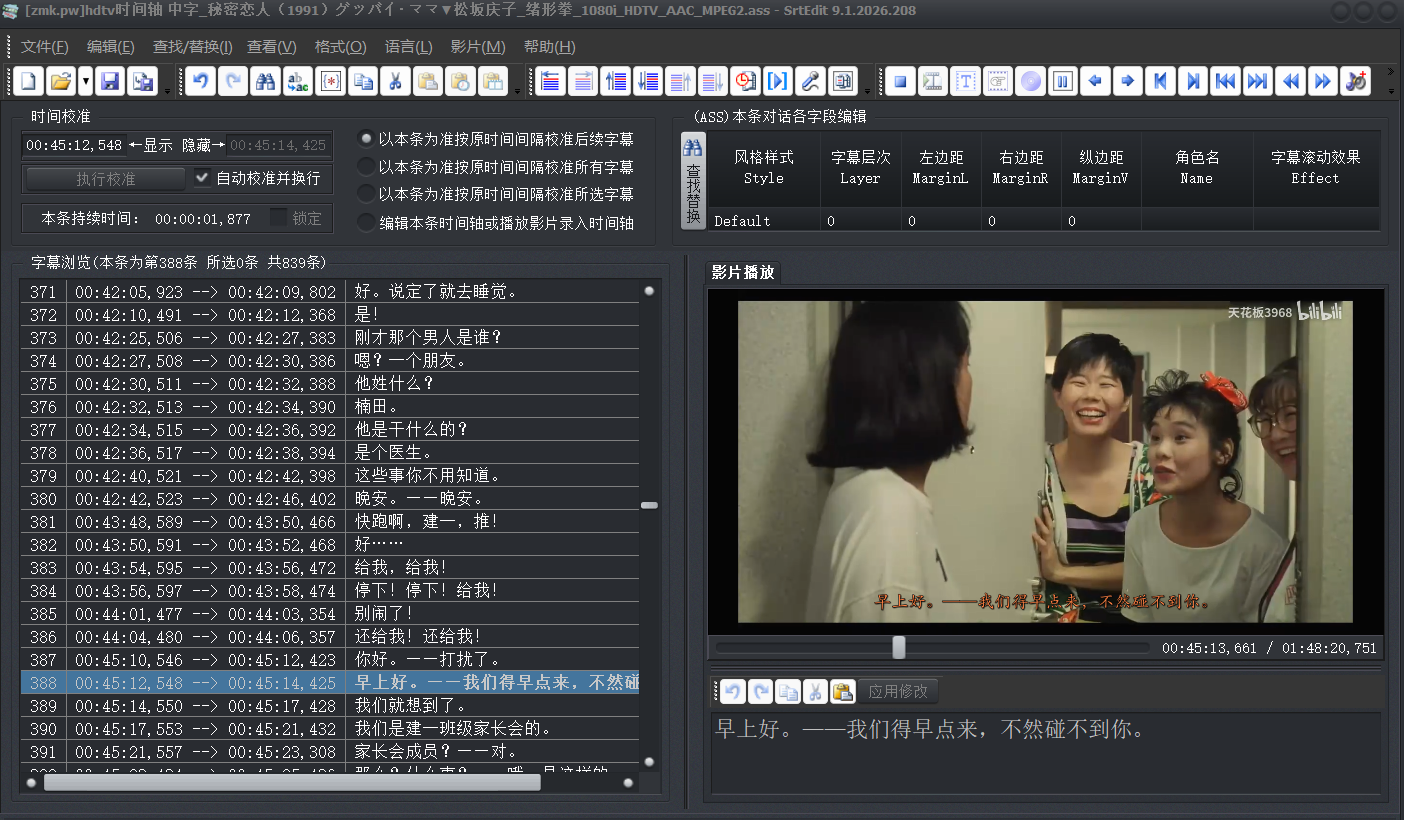Screen dimensions: 1404x820
Task: Open the 查找/替换(I) menu
Action: click(x=193, y=47)
